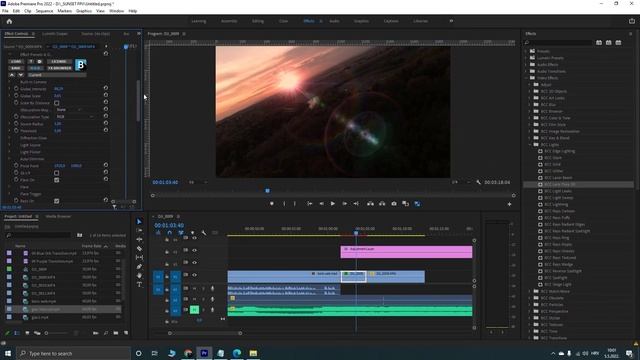Image resolution: width=640 pixels, height=360 pixels.
Task: Expand the Audio Effects folder
Action: [526, 64]
